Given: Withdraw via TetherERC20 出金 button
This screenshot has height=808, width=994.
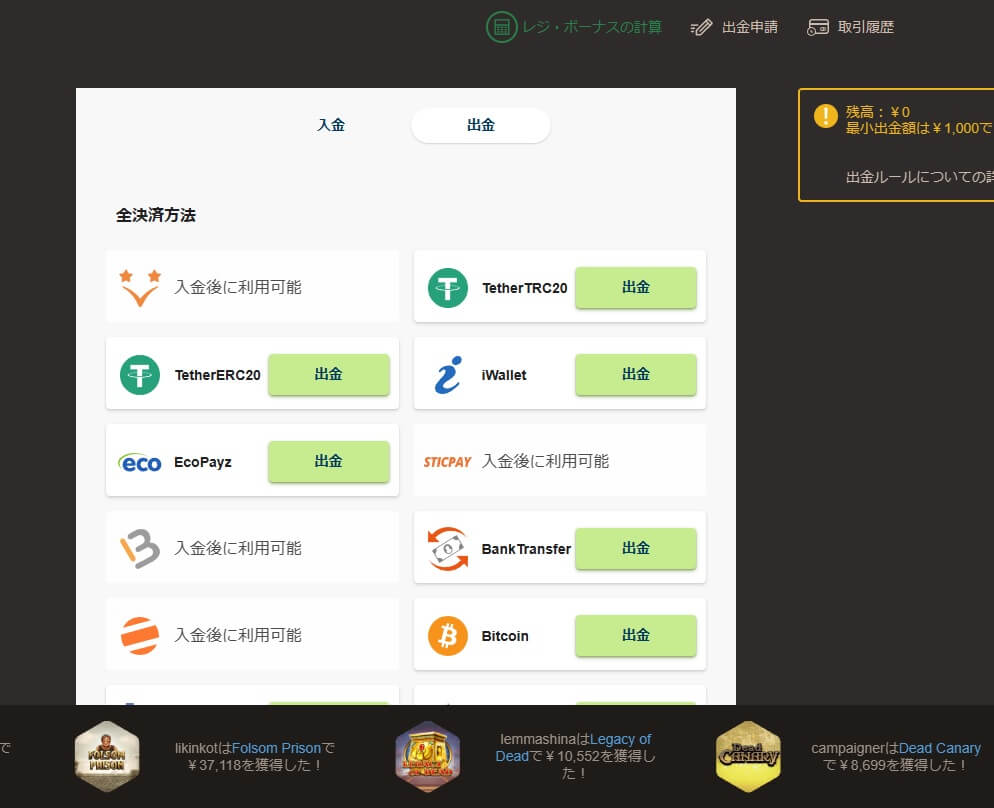Looking at the screenshot, I should (328, 374).
